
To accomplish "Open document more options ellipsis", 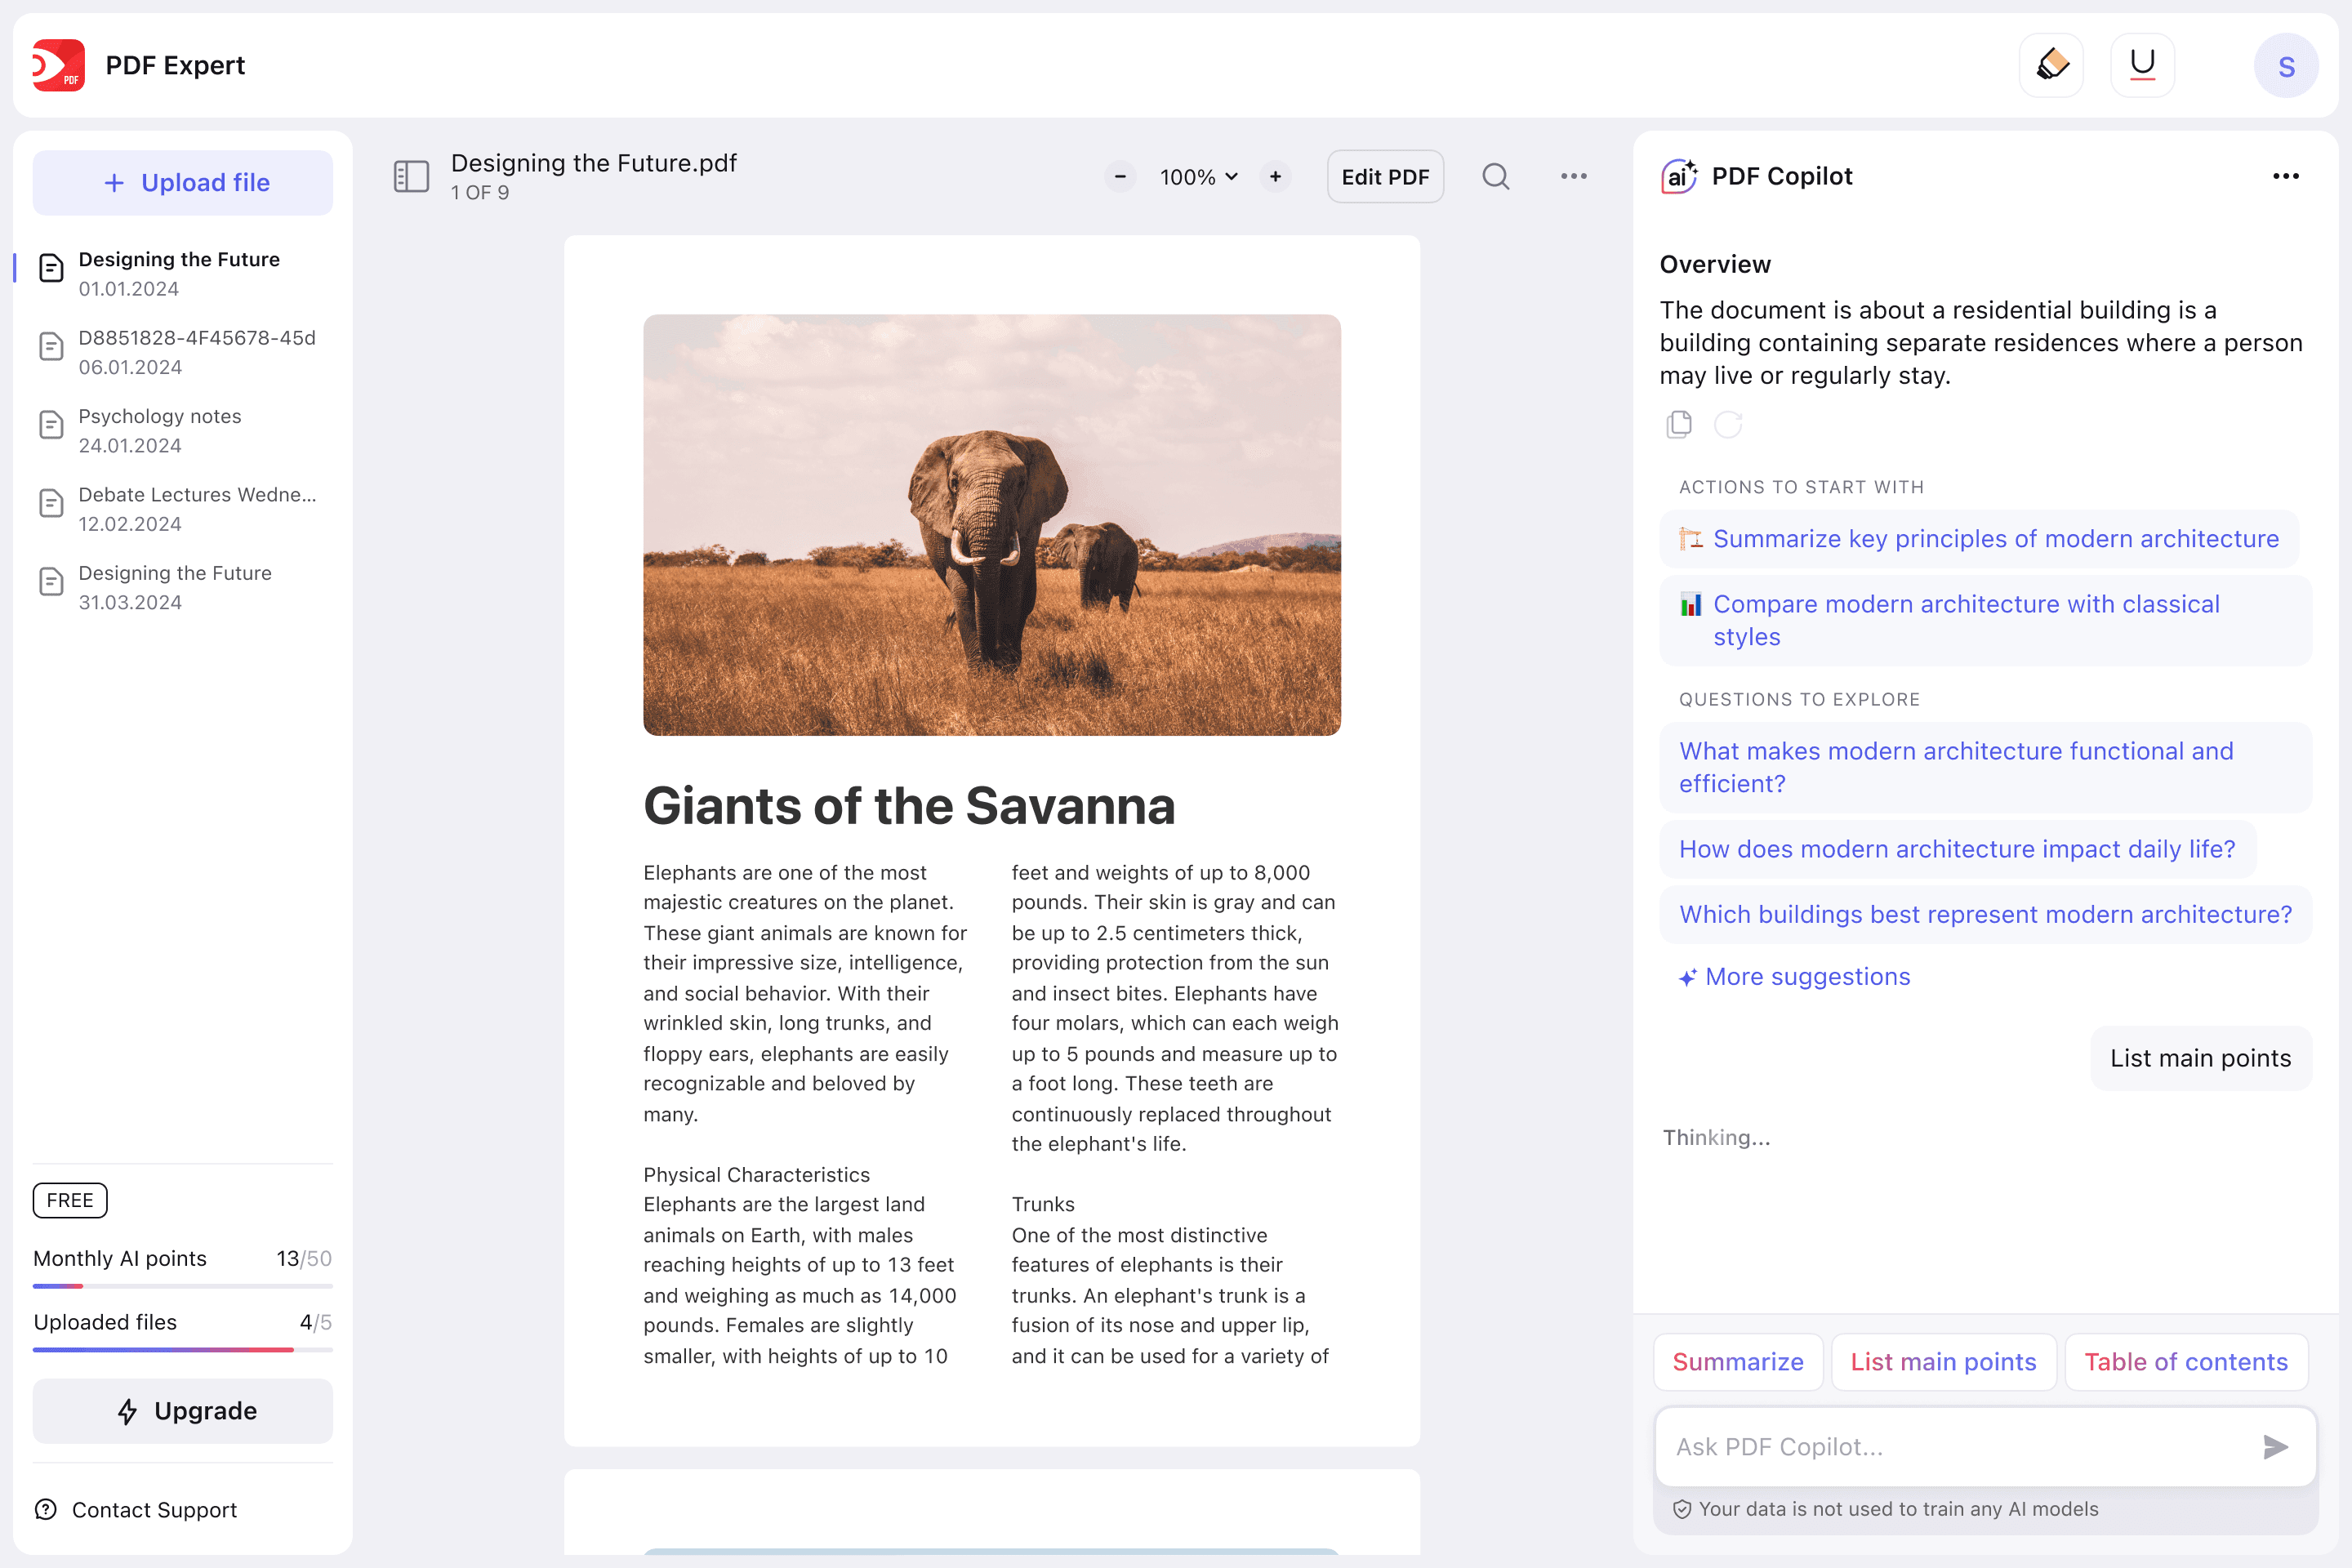I will pyautogui.click(x=1574, y=177).
